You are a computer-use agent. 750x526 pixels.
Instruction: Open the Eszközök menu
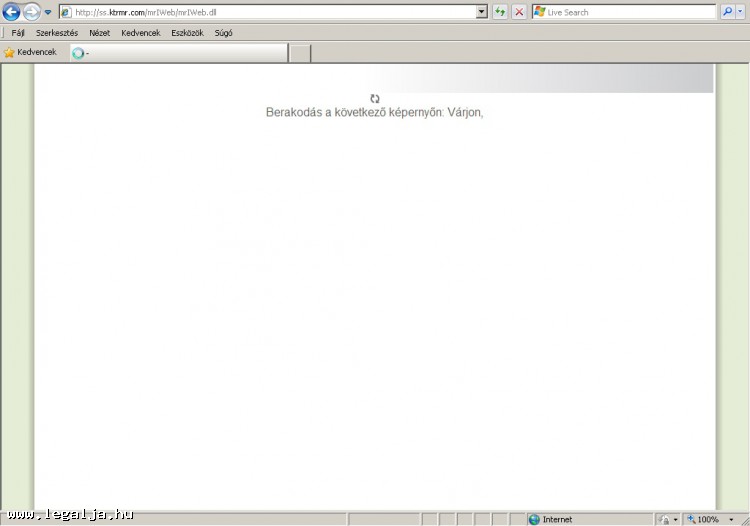[x=187, y=33]
